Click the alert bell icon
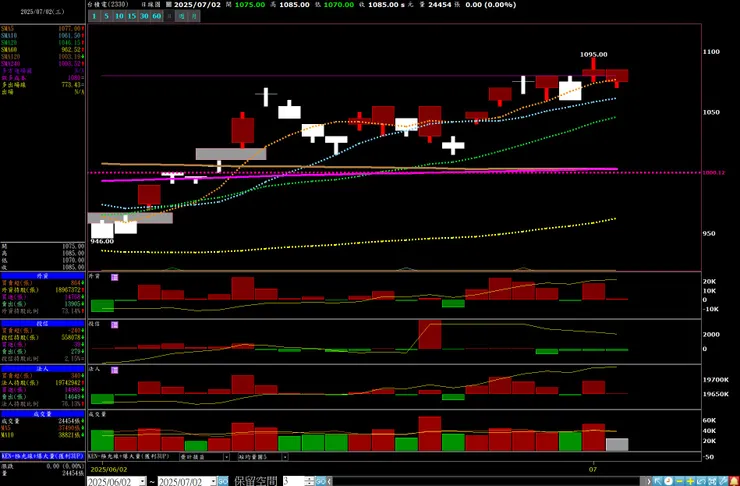 (734, 481)
